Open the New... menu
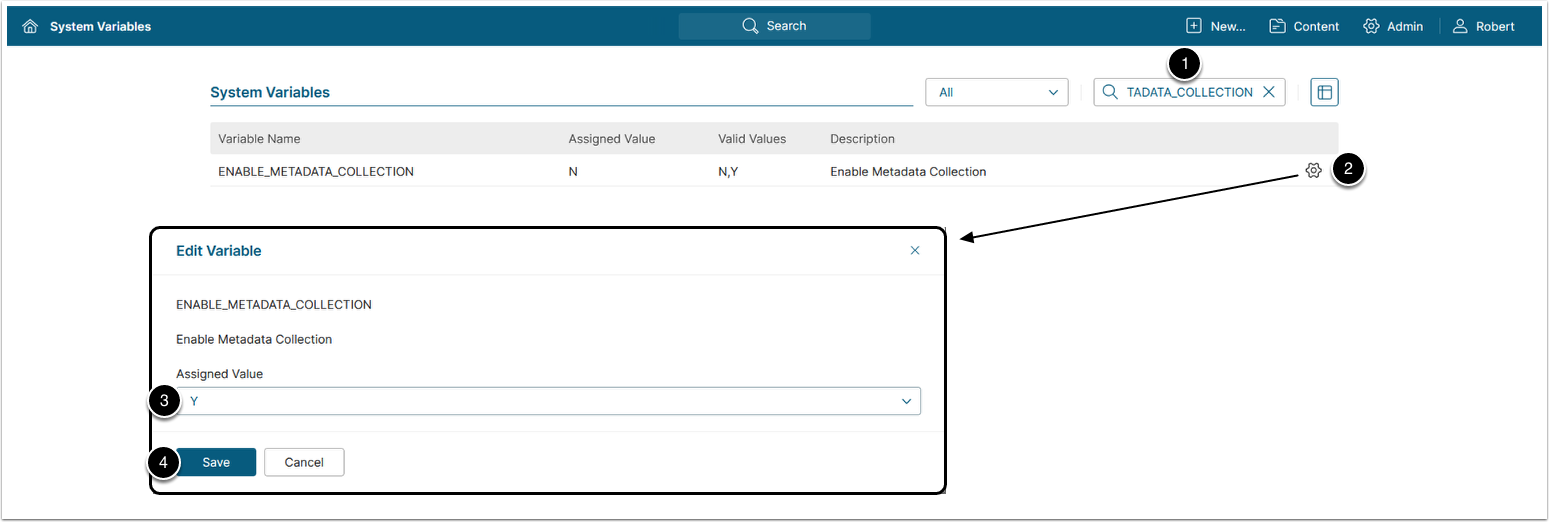 click(1215, 26)
